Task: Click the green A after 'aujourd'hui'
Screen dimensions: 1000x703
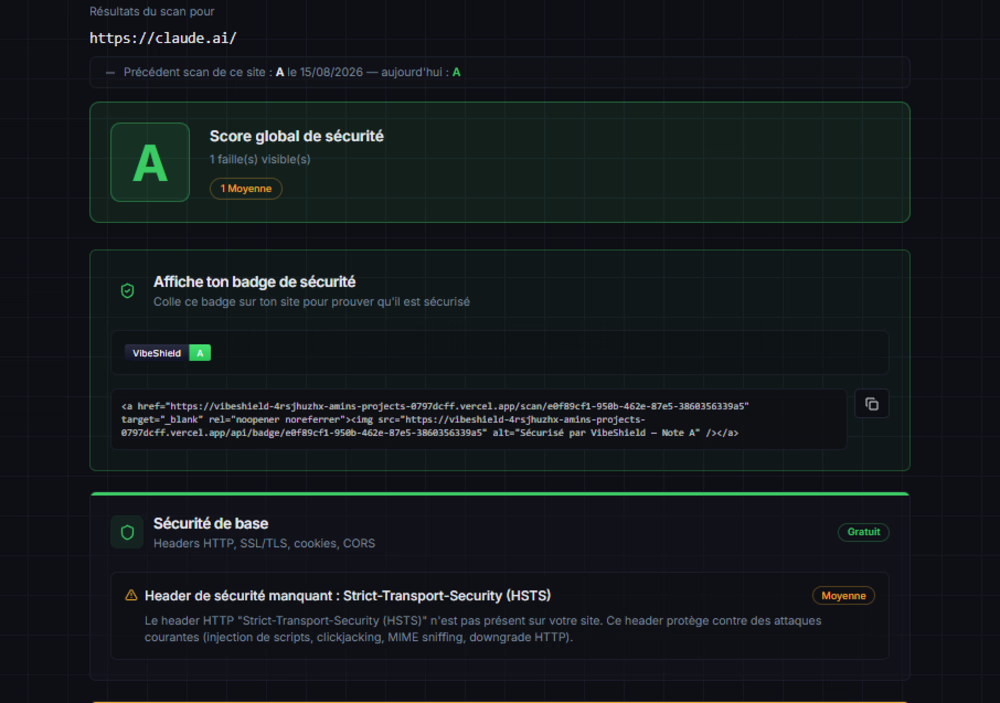Action: point(457,72)
